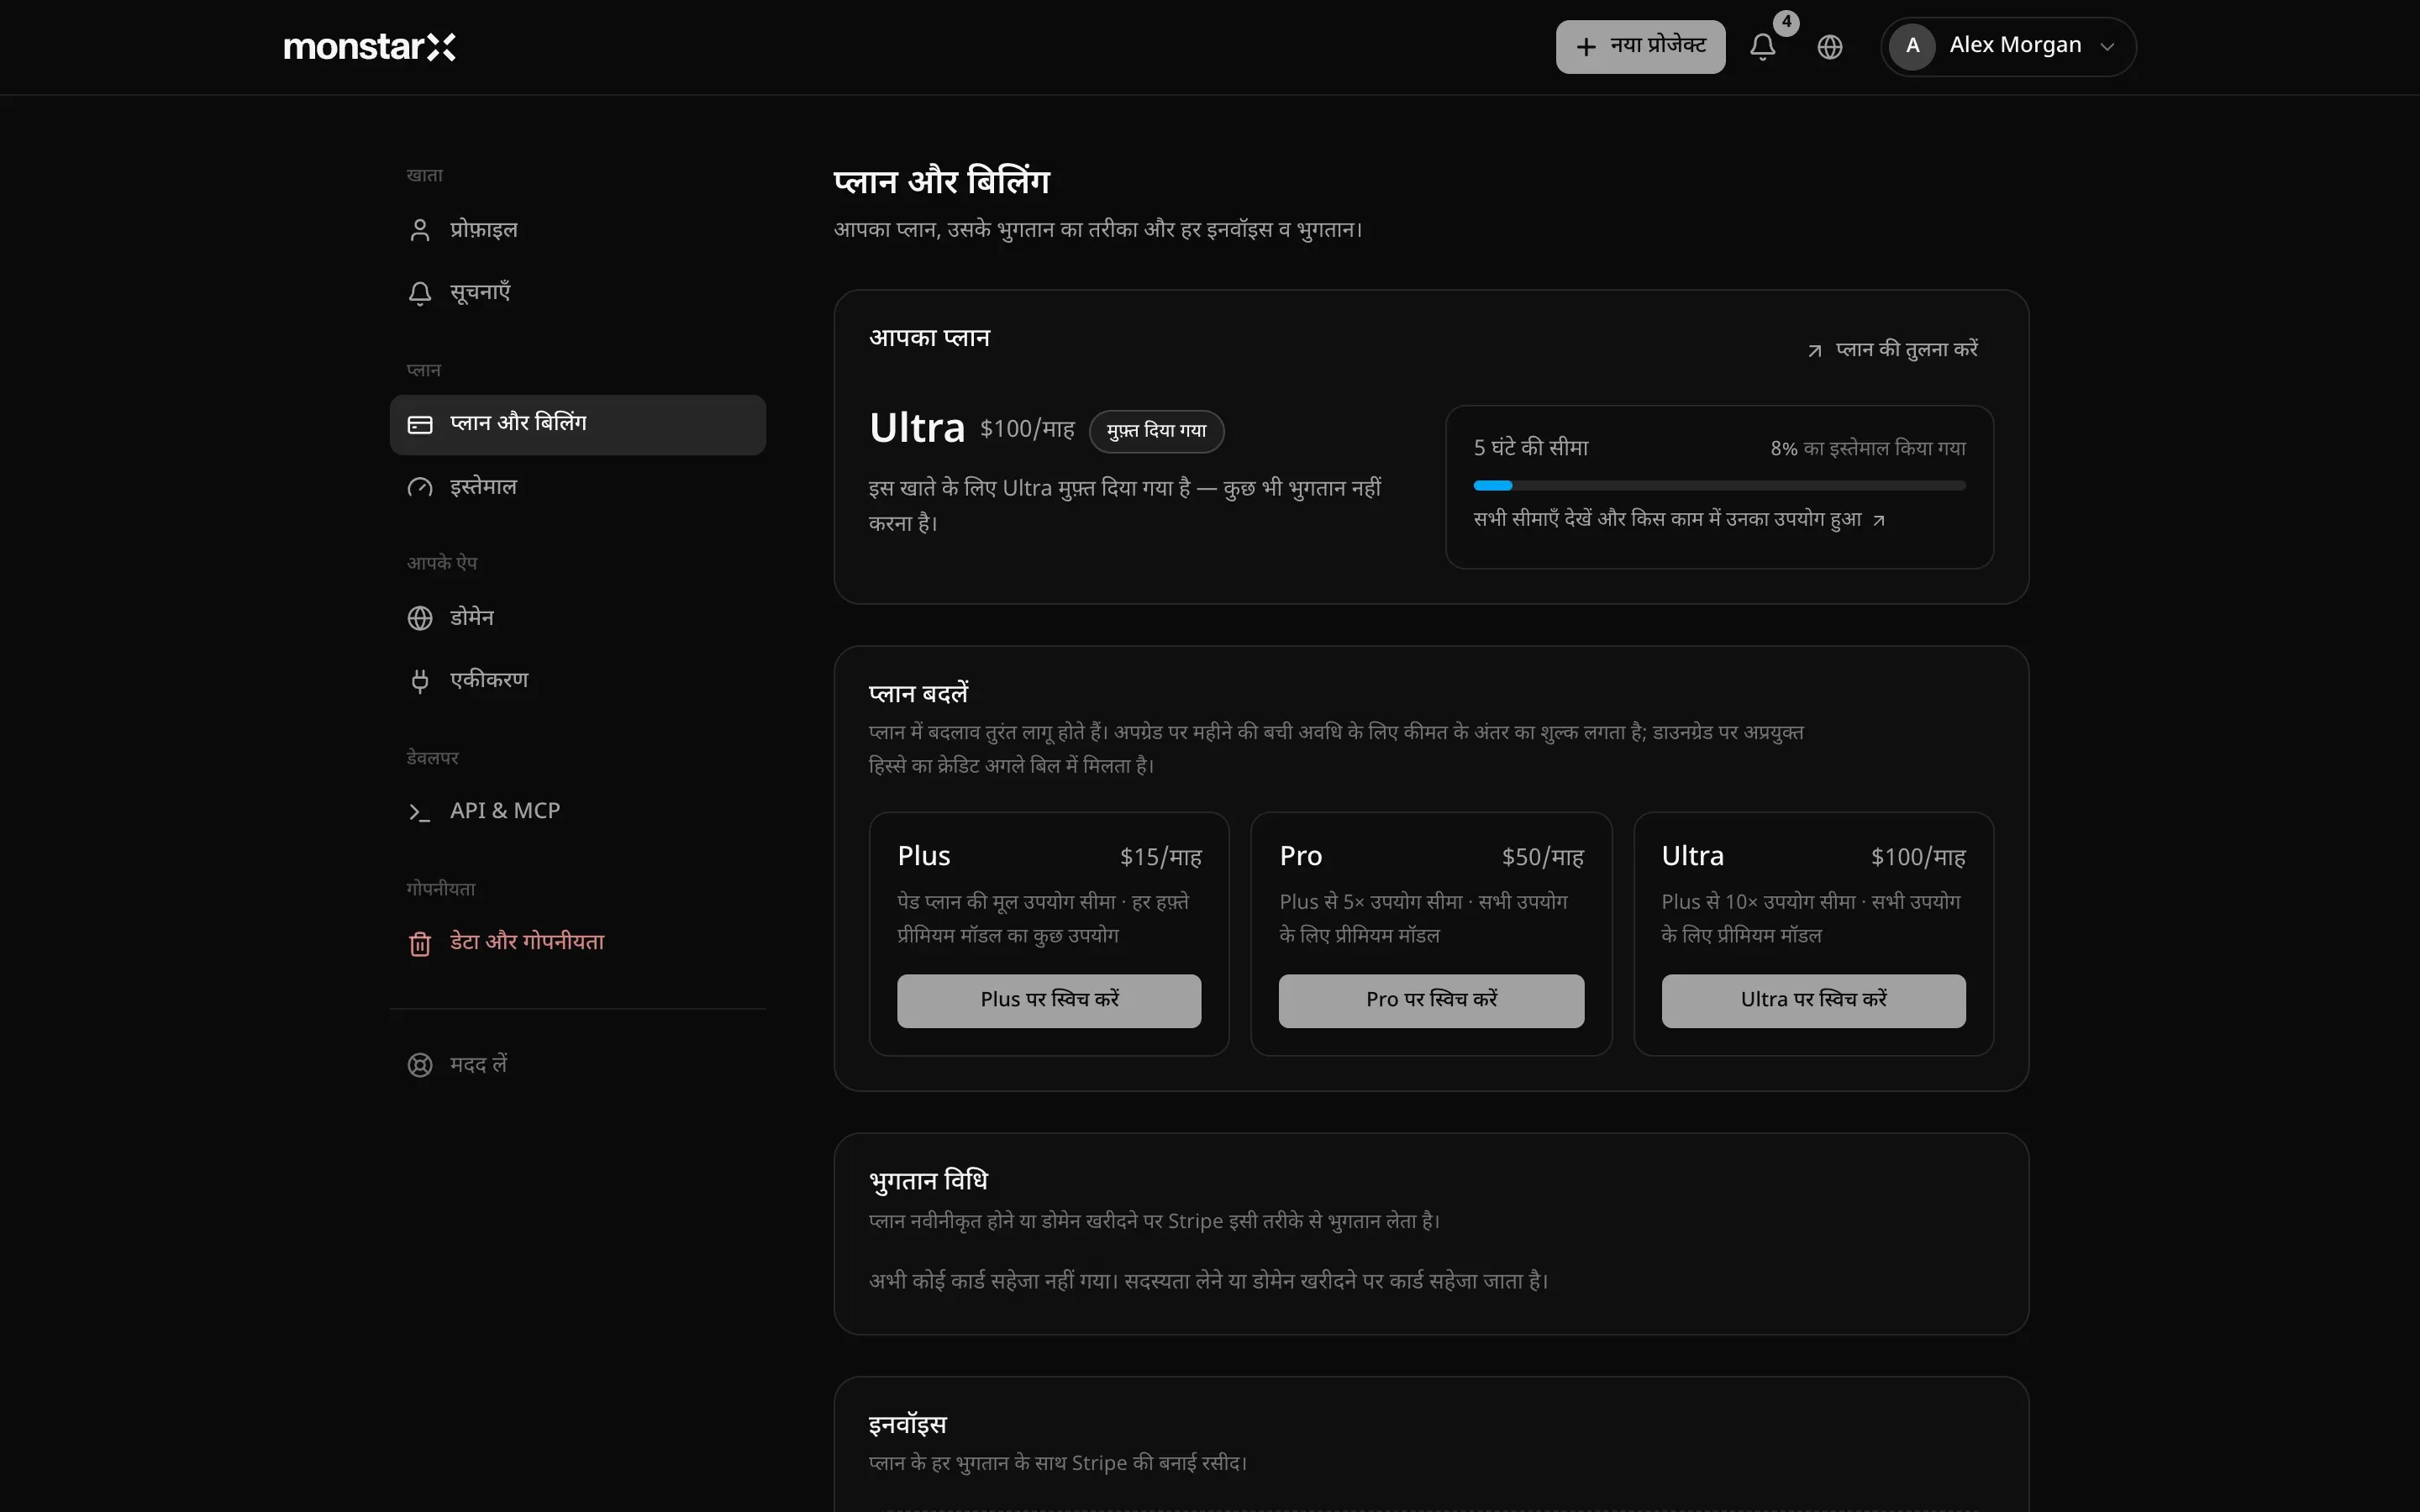Click the $15/माह price text
Viewport: 2420px width, 1512px height.
tap(1160, 858)
